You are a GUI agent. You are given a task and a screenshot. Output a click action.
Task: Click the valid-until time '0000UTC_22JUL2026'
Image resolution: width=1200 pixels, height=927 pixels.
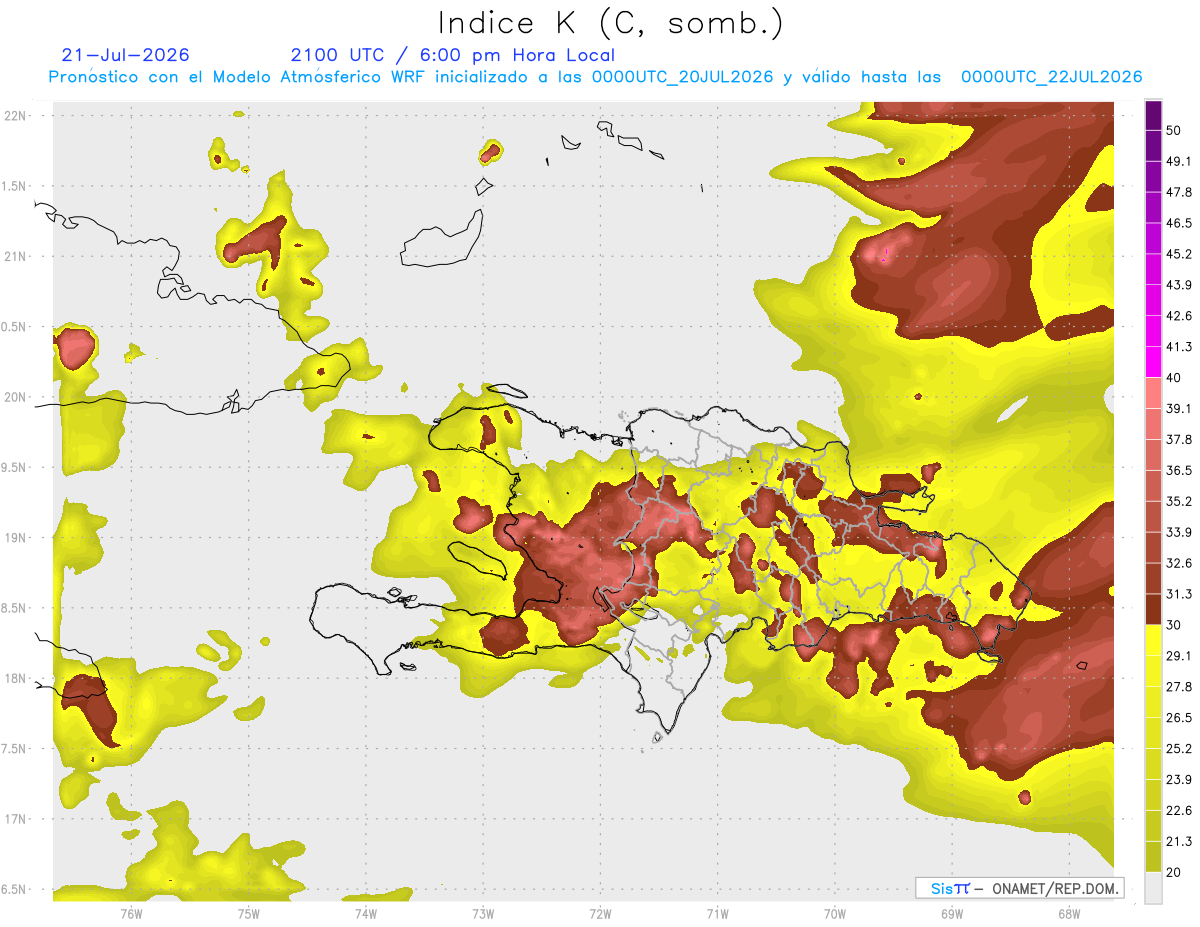click(x=1051, y=77)
